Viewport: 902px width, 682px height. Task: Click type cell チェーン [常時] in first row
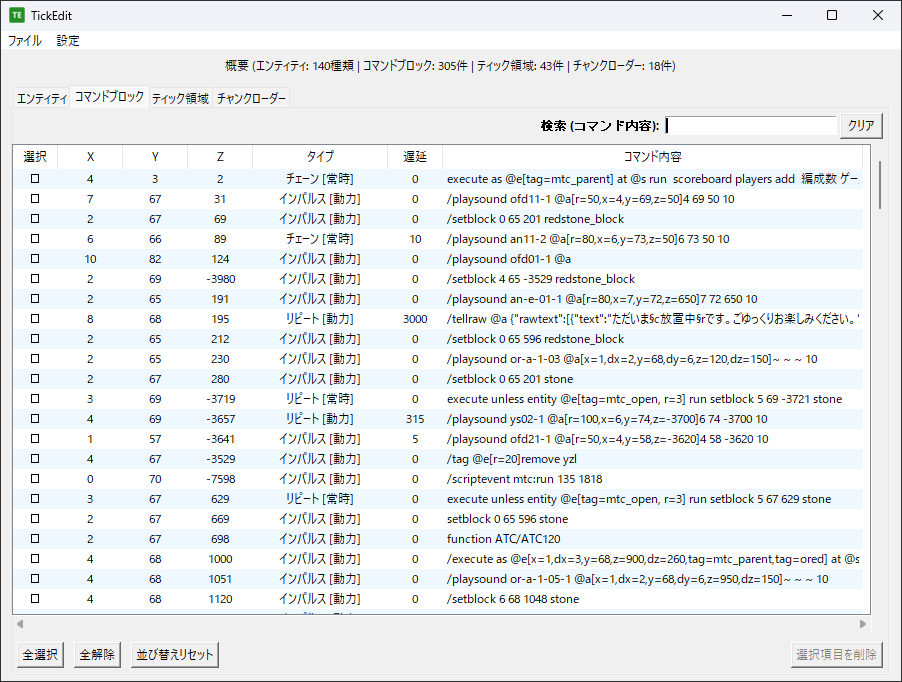point(320,179)
